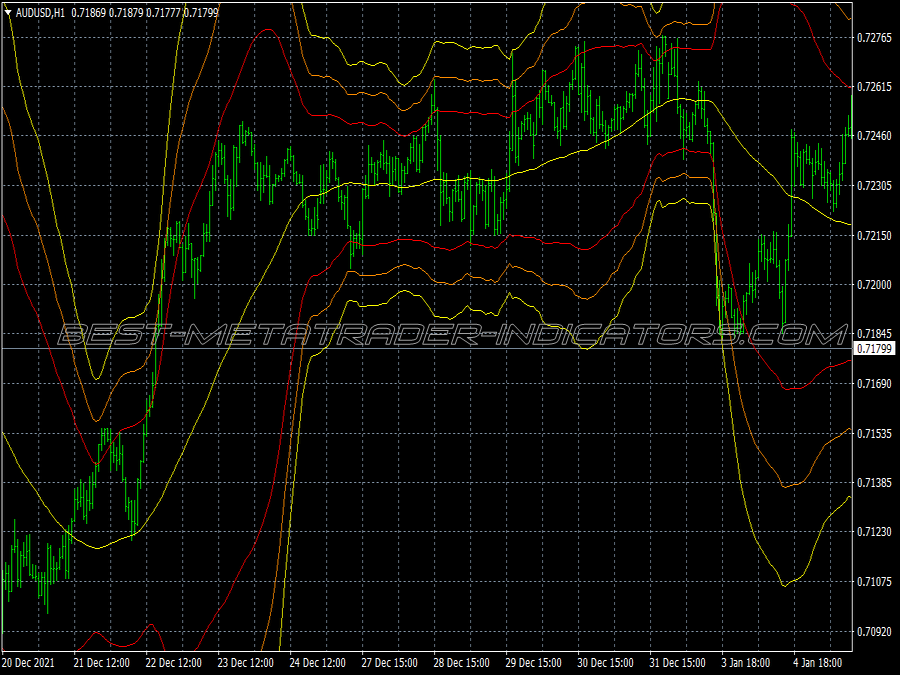The height and width of the screenshot is (675, 900).
Task: Click the current price tag 0.71799
Action: [x=874, y=348]
